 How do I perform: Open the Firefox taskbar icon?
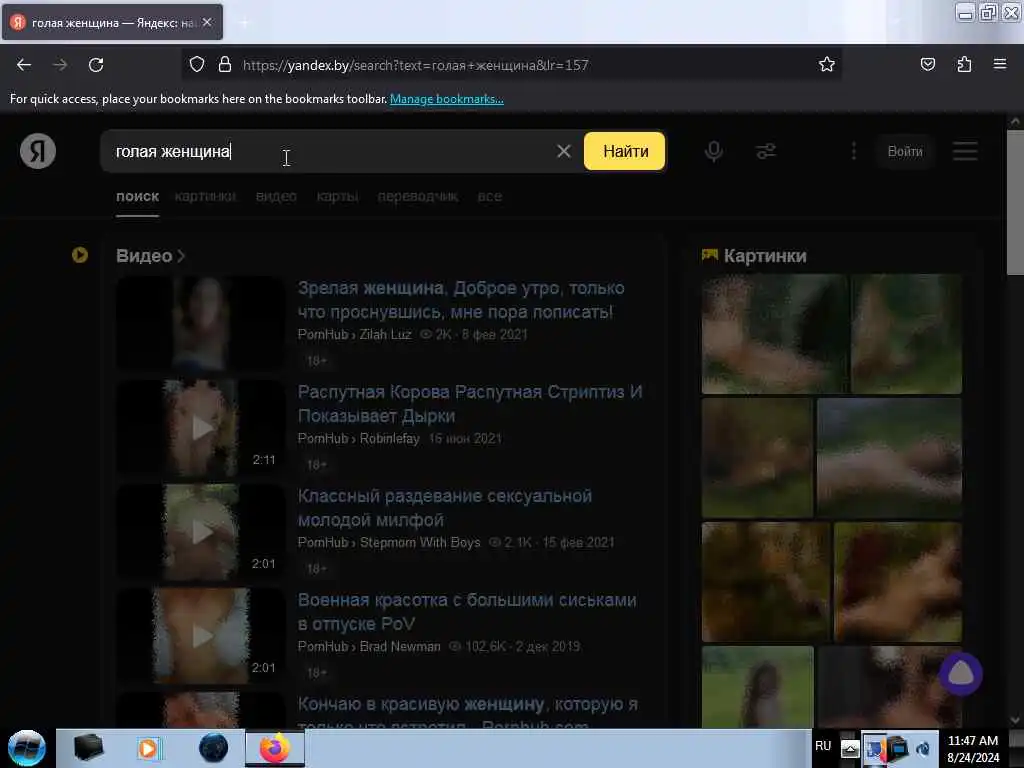pos(275,748)
